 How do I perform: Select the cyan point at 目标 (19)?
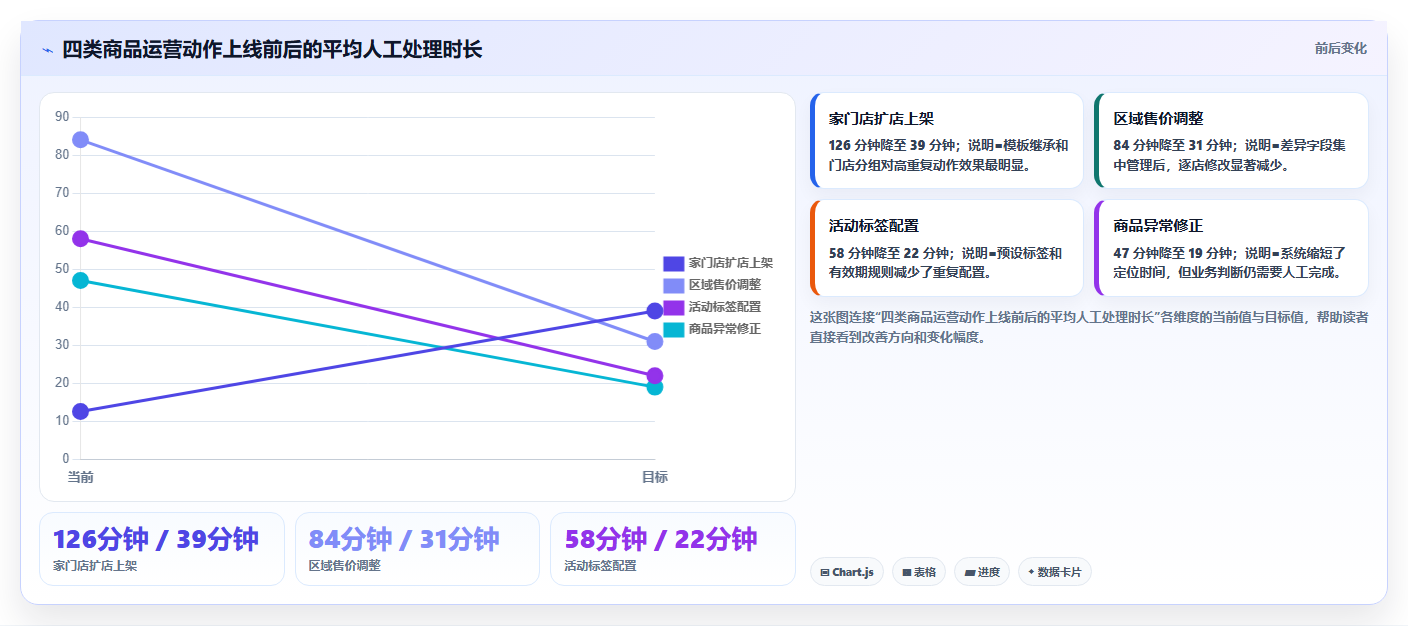[655, 387]
